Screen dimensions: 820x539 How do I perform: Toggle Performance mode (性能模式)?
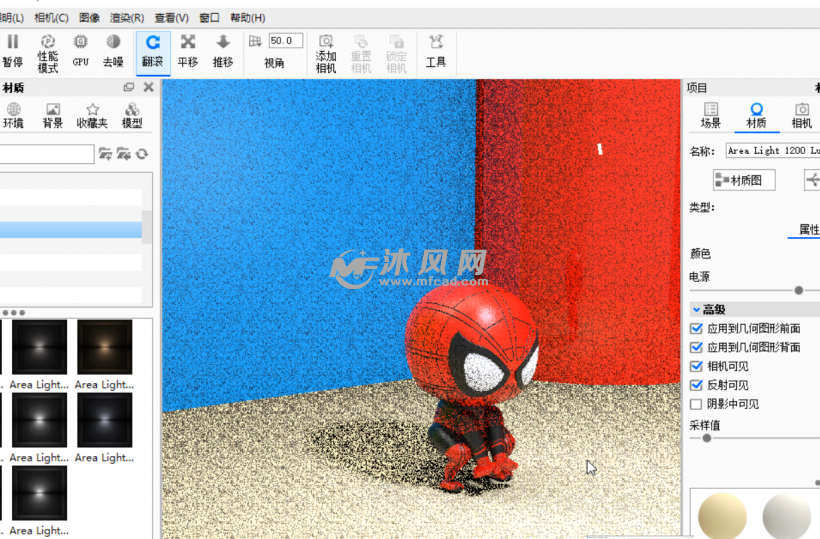point(48,53)
